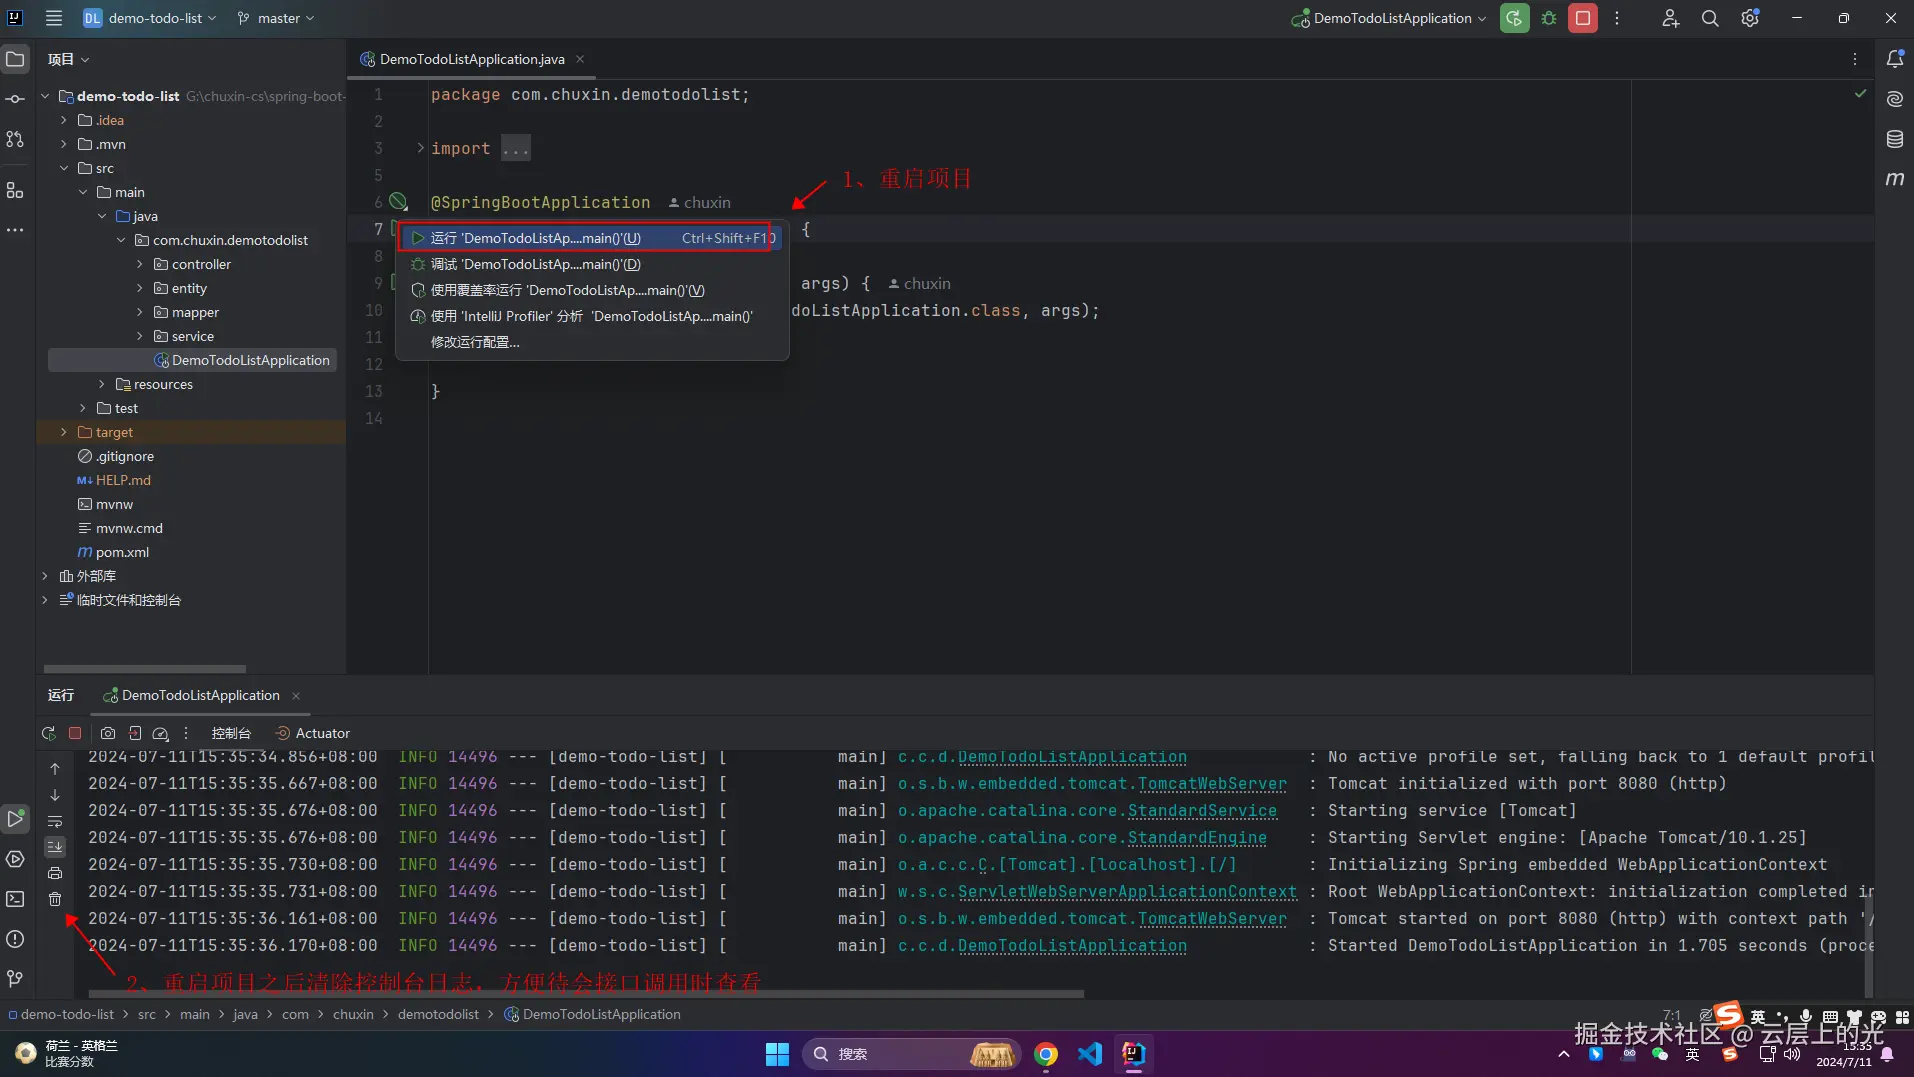Open IDE settings gear icon
The width and height of the screenshot is (1914, 1077).
coord(1750,18)
